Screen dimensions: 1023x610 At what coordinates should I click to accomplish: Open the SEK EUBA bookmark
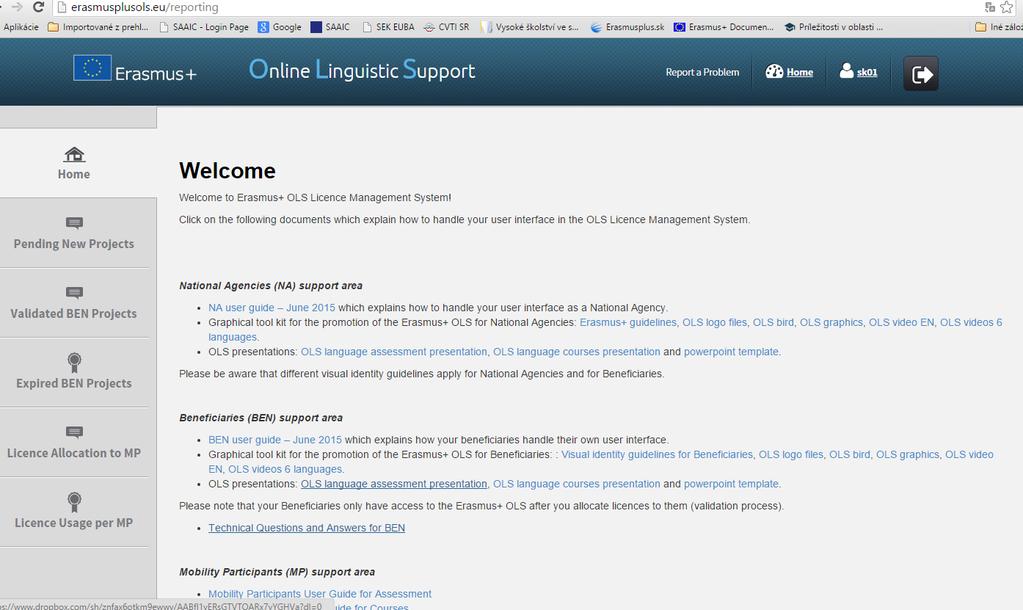[388, 27]
